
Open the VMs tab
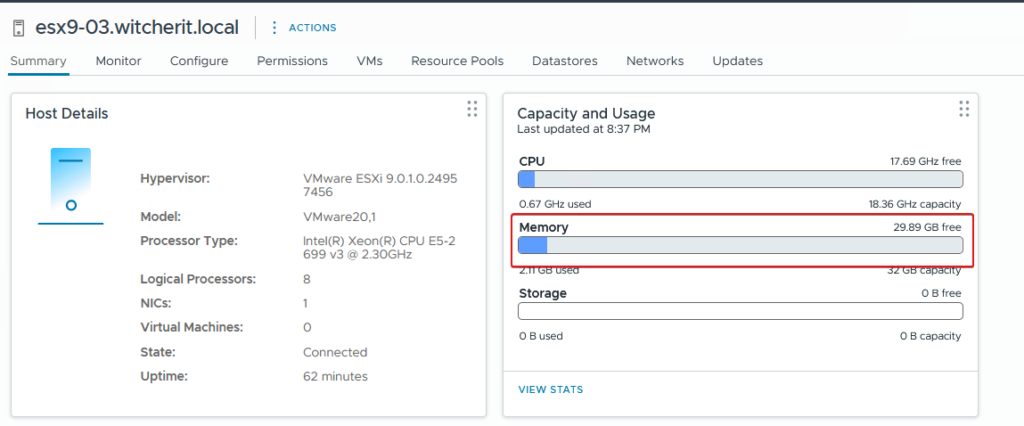[369, 61]
